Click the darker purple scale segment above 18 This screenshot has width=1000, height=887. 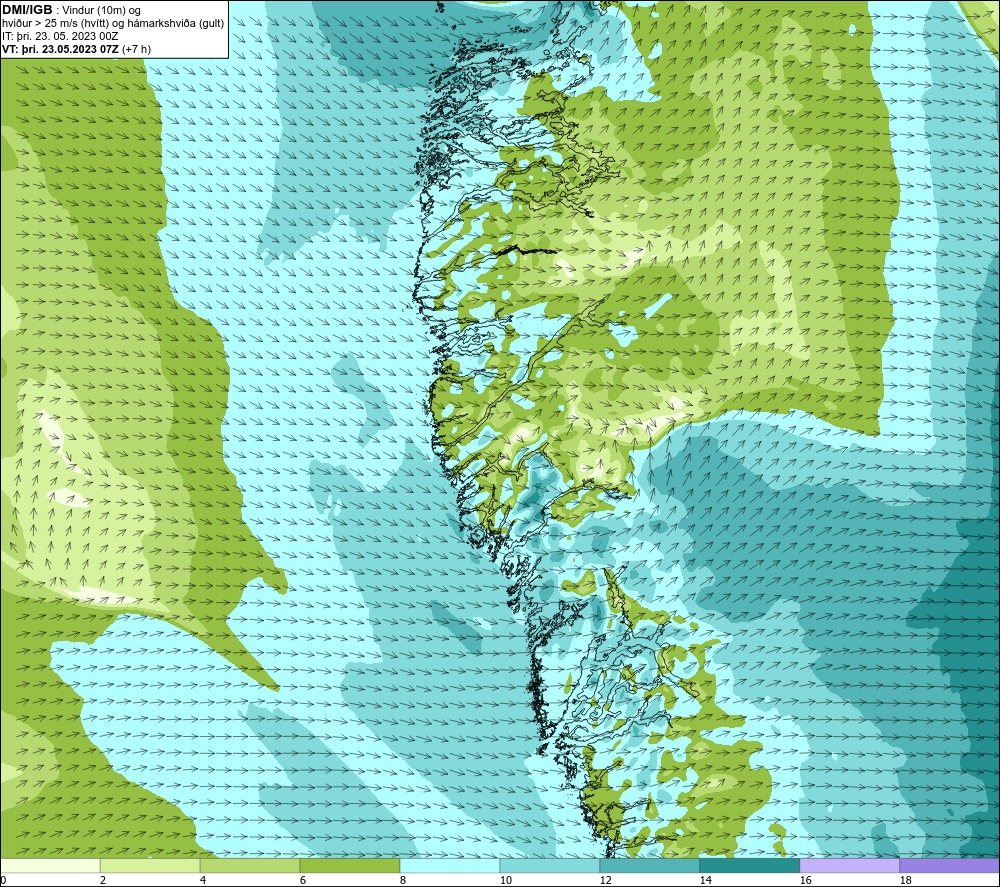coord(949,865)
